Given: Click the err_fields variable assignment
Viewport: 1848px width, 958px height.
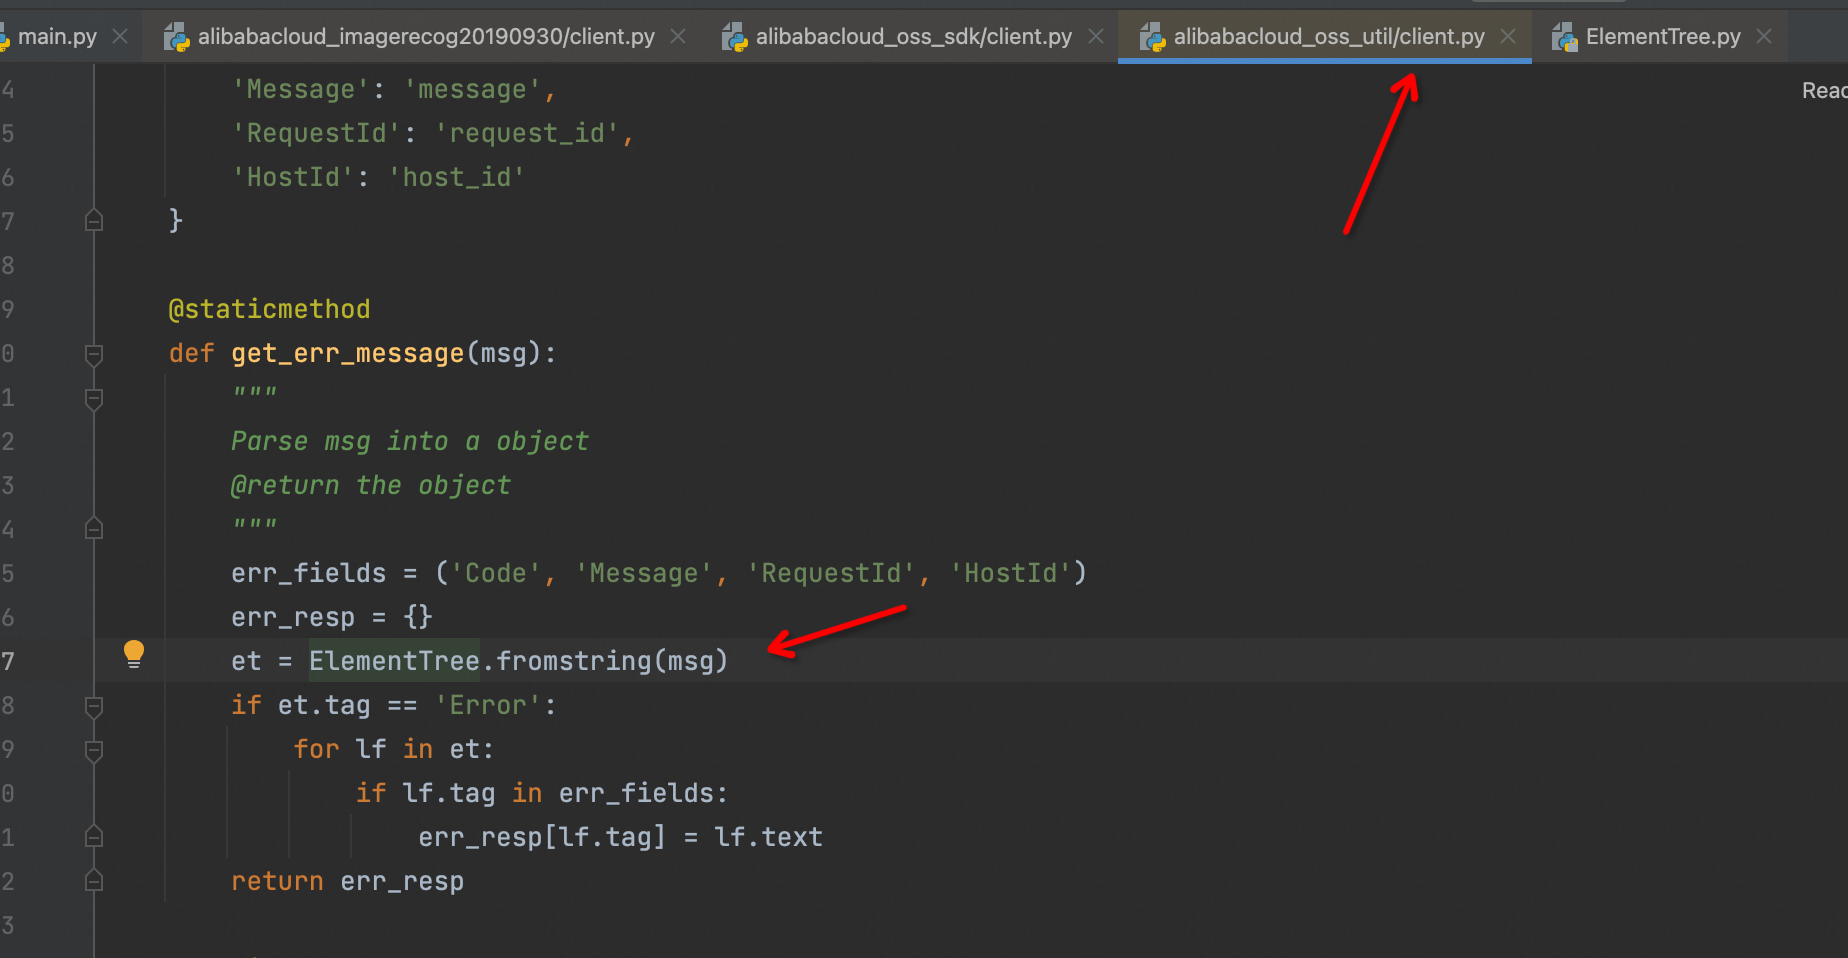Looking at the screenshot, I should [308, 573].
